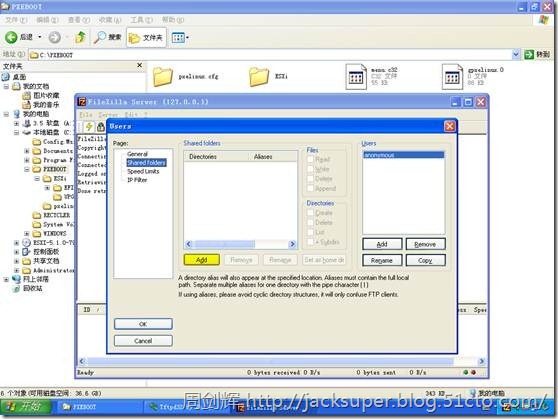The width and height of the screenshot is (558, 419).
Task: Select Config.Msi folder in the tree
Action: 58,142
